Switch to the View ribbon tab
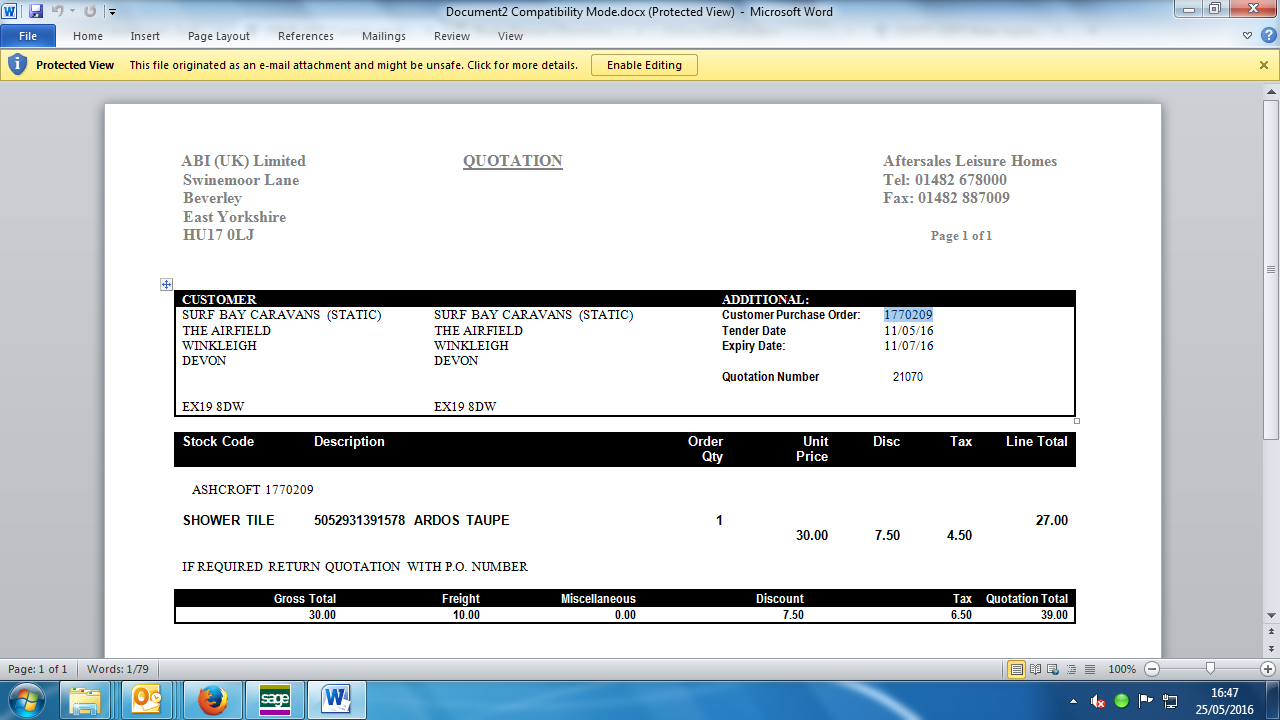The height and width of the screenshot is (720, 1280). click(x=510, y=36)
